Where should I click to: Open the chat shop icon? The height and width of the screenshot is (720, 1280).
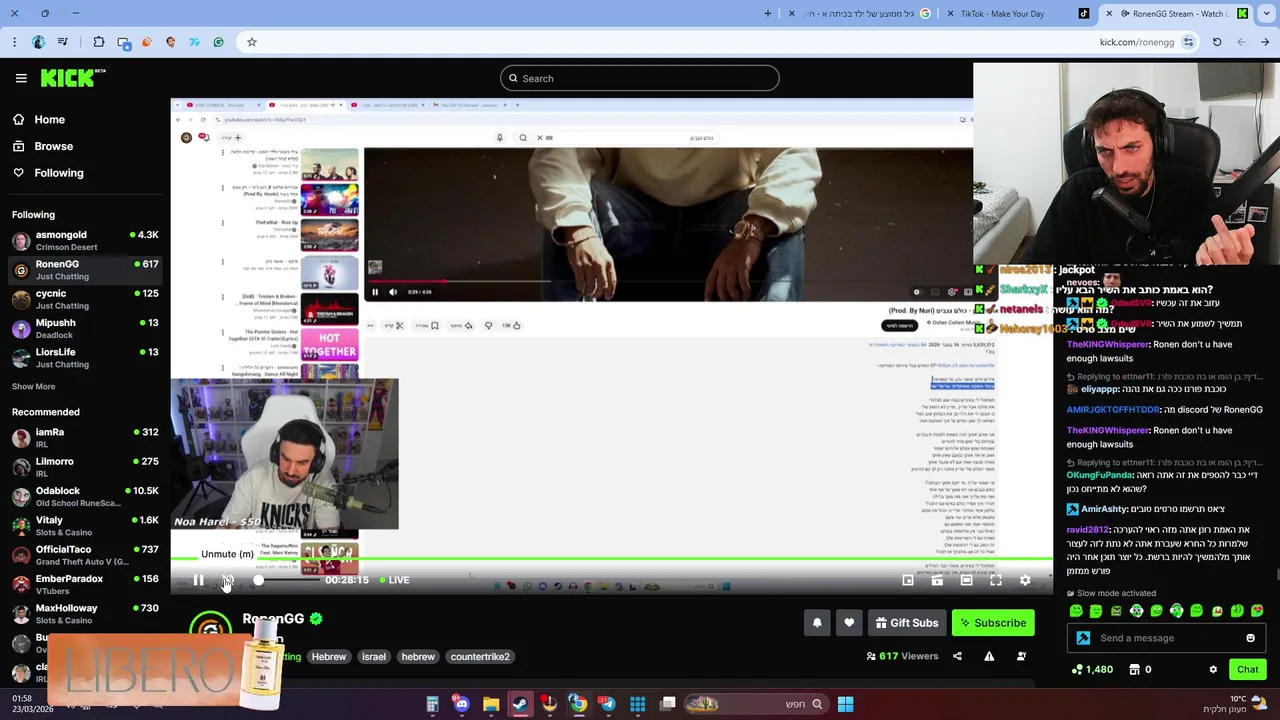(x=1135, y=670)
